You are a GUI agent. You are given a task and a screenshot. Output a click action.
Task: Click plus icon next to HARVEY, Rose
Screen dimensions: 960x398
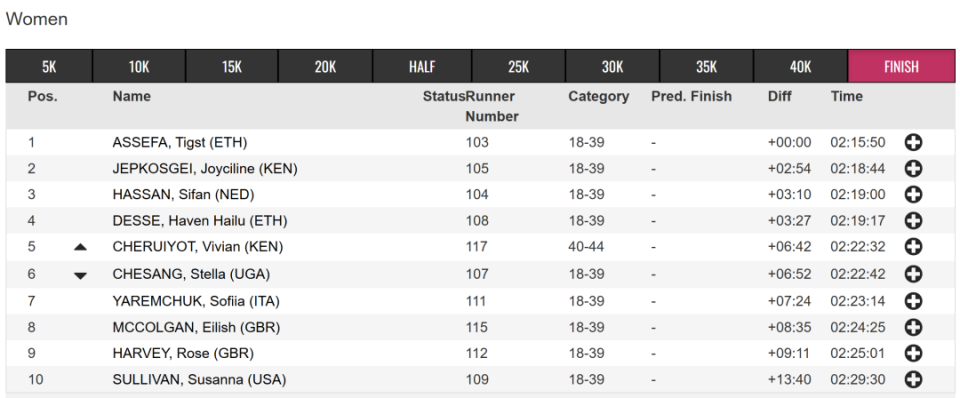click(x=913, y=353)
